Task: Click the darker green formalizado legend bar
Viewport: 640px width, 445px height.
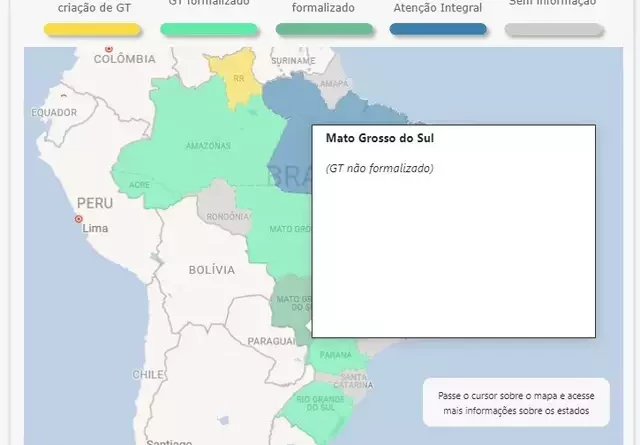Action: click(323, 29)
